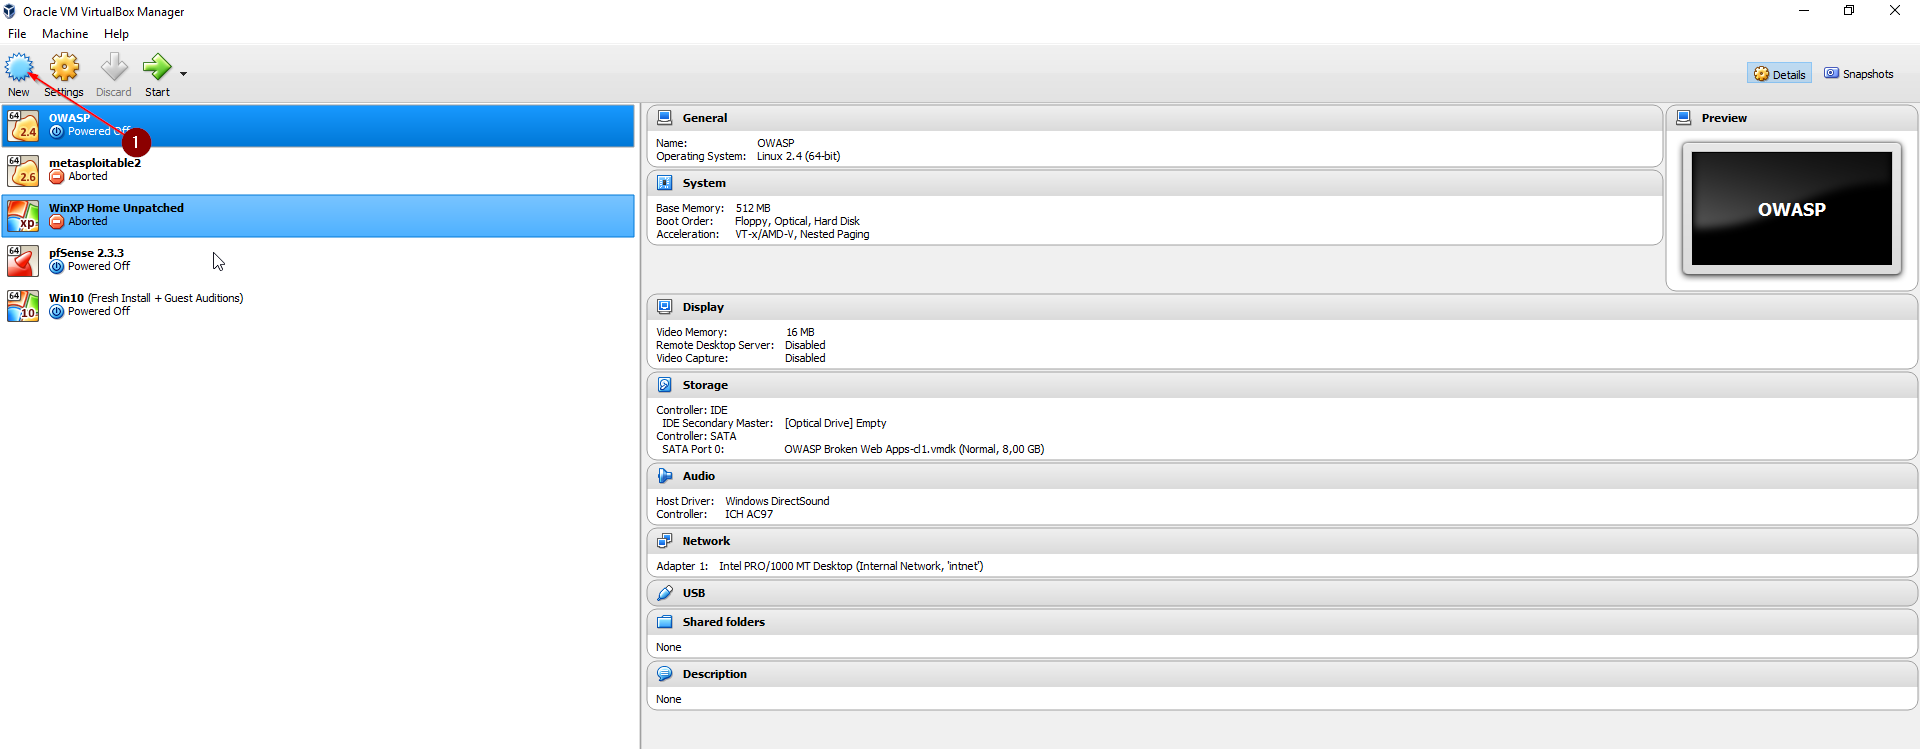Click the Win10 OS icon
1920x749 pixels.
click(x=23, y=306)
